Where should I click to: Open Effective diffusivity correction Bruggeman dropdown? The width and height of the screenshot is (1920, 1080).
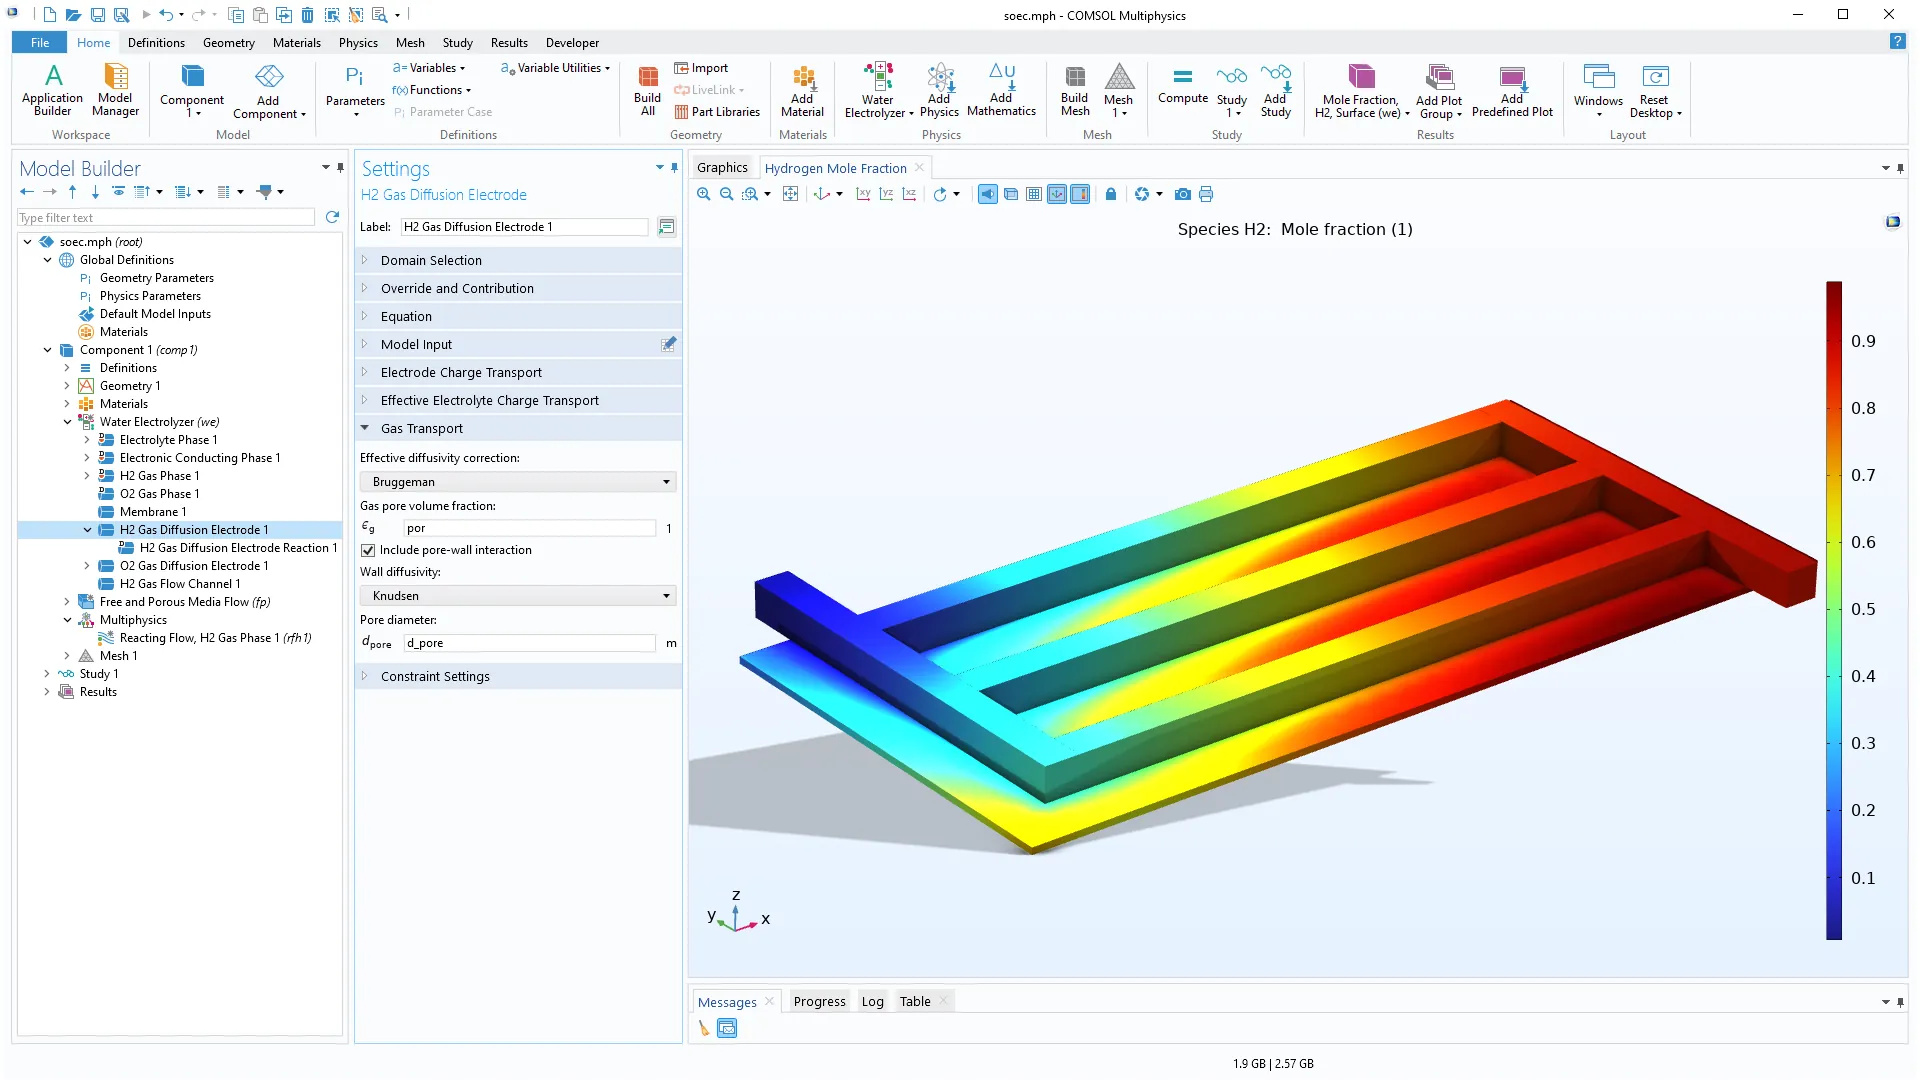click(518, 482)
